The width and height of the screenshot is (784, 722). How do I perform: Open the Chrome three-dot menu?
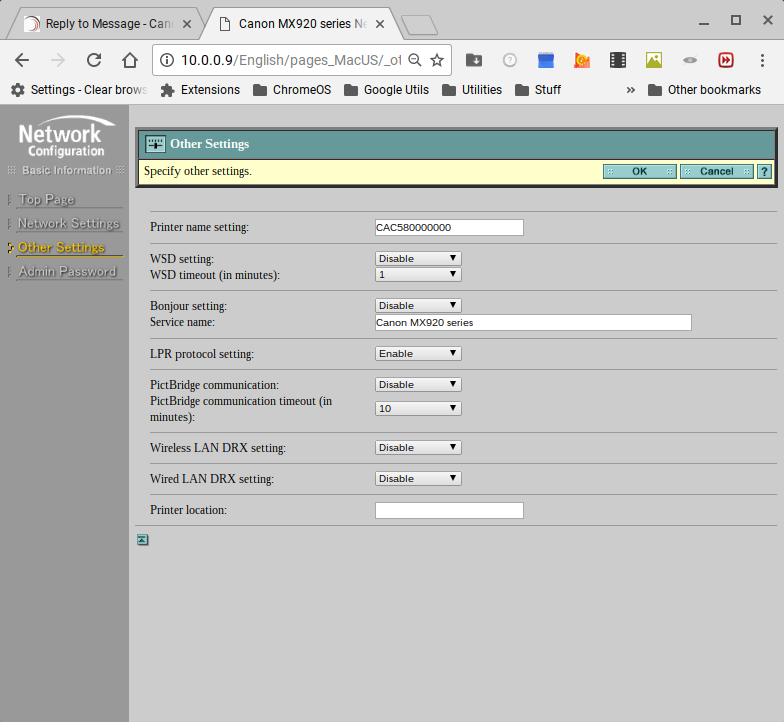pos(762,60)
